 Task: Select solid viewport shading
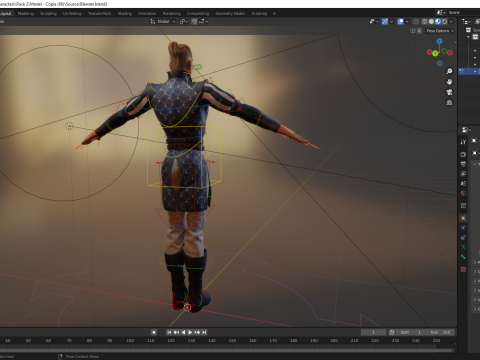pos(431,22)
